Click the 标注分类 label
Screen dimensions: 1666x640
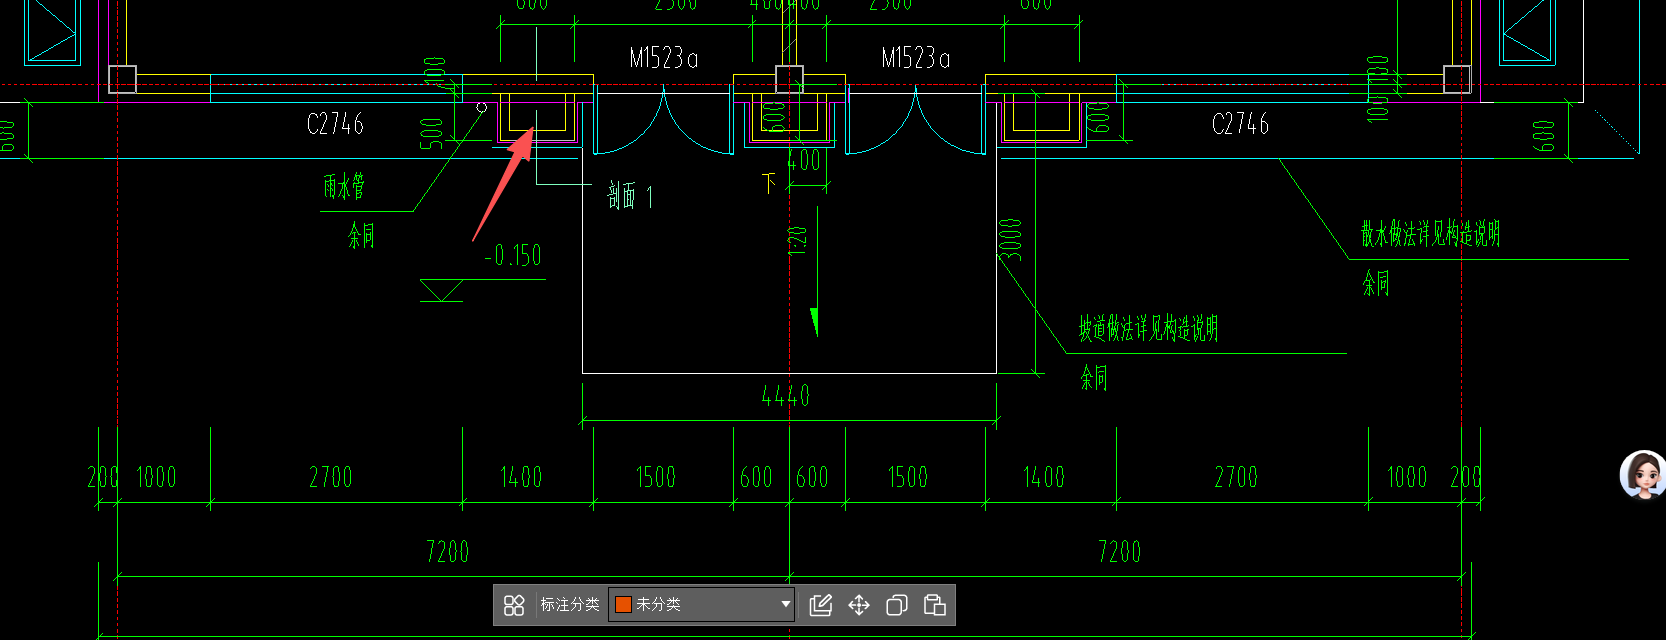click(570, 604)
